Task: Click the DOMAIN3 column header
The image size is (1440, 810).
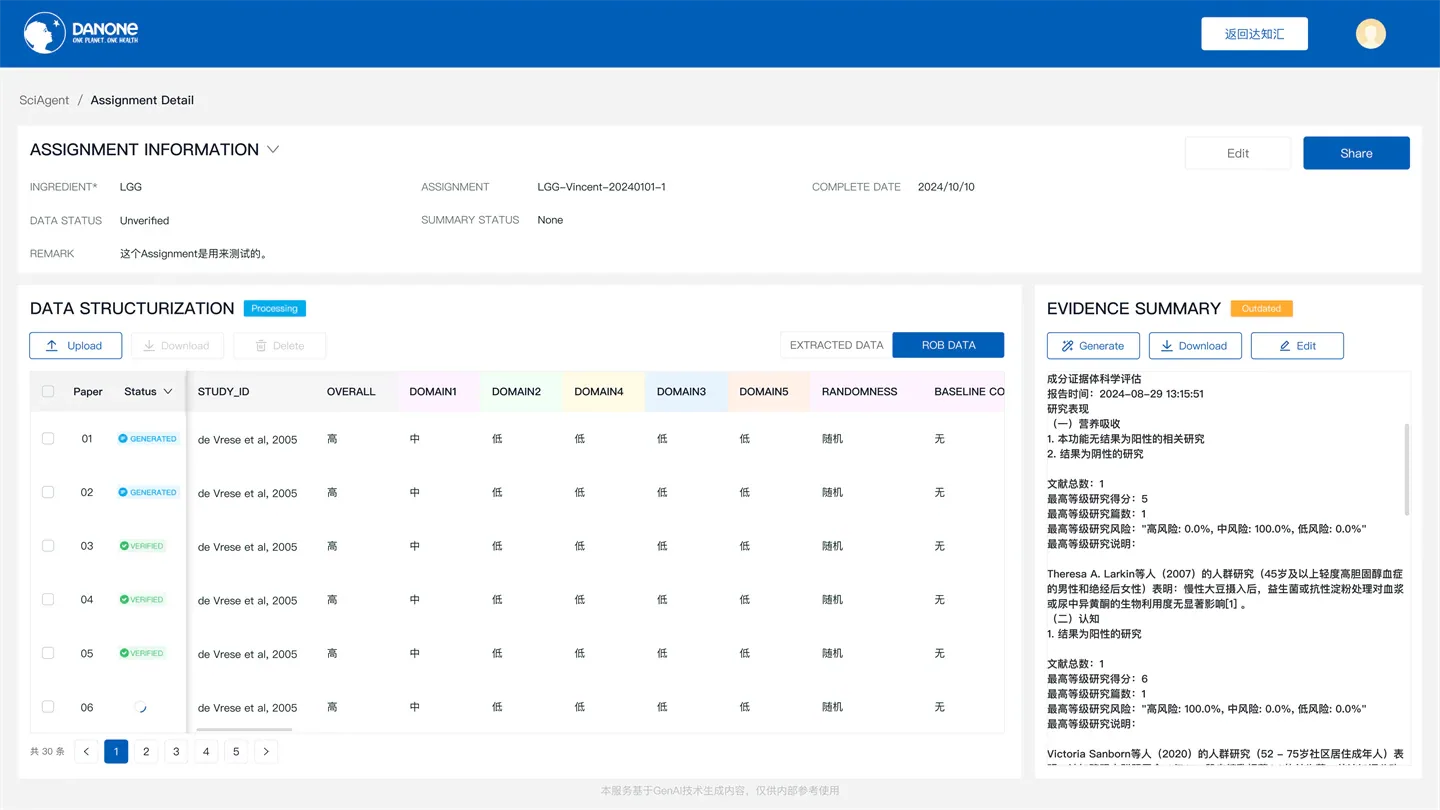Action: 681,391
